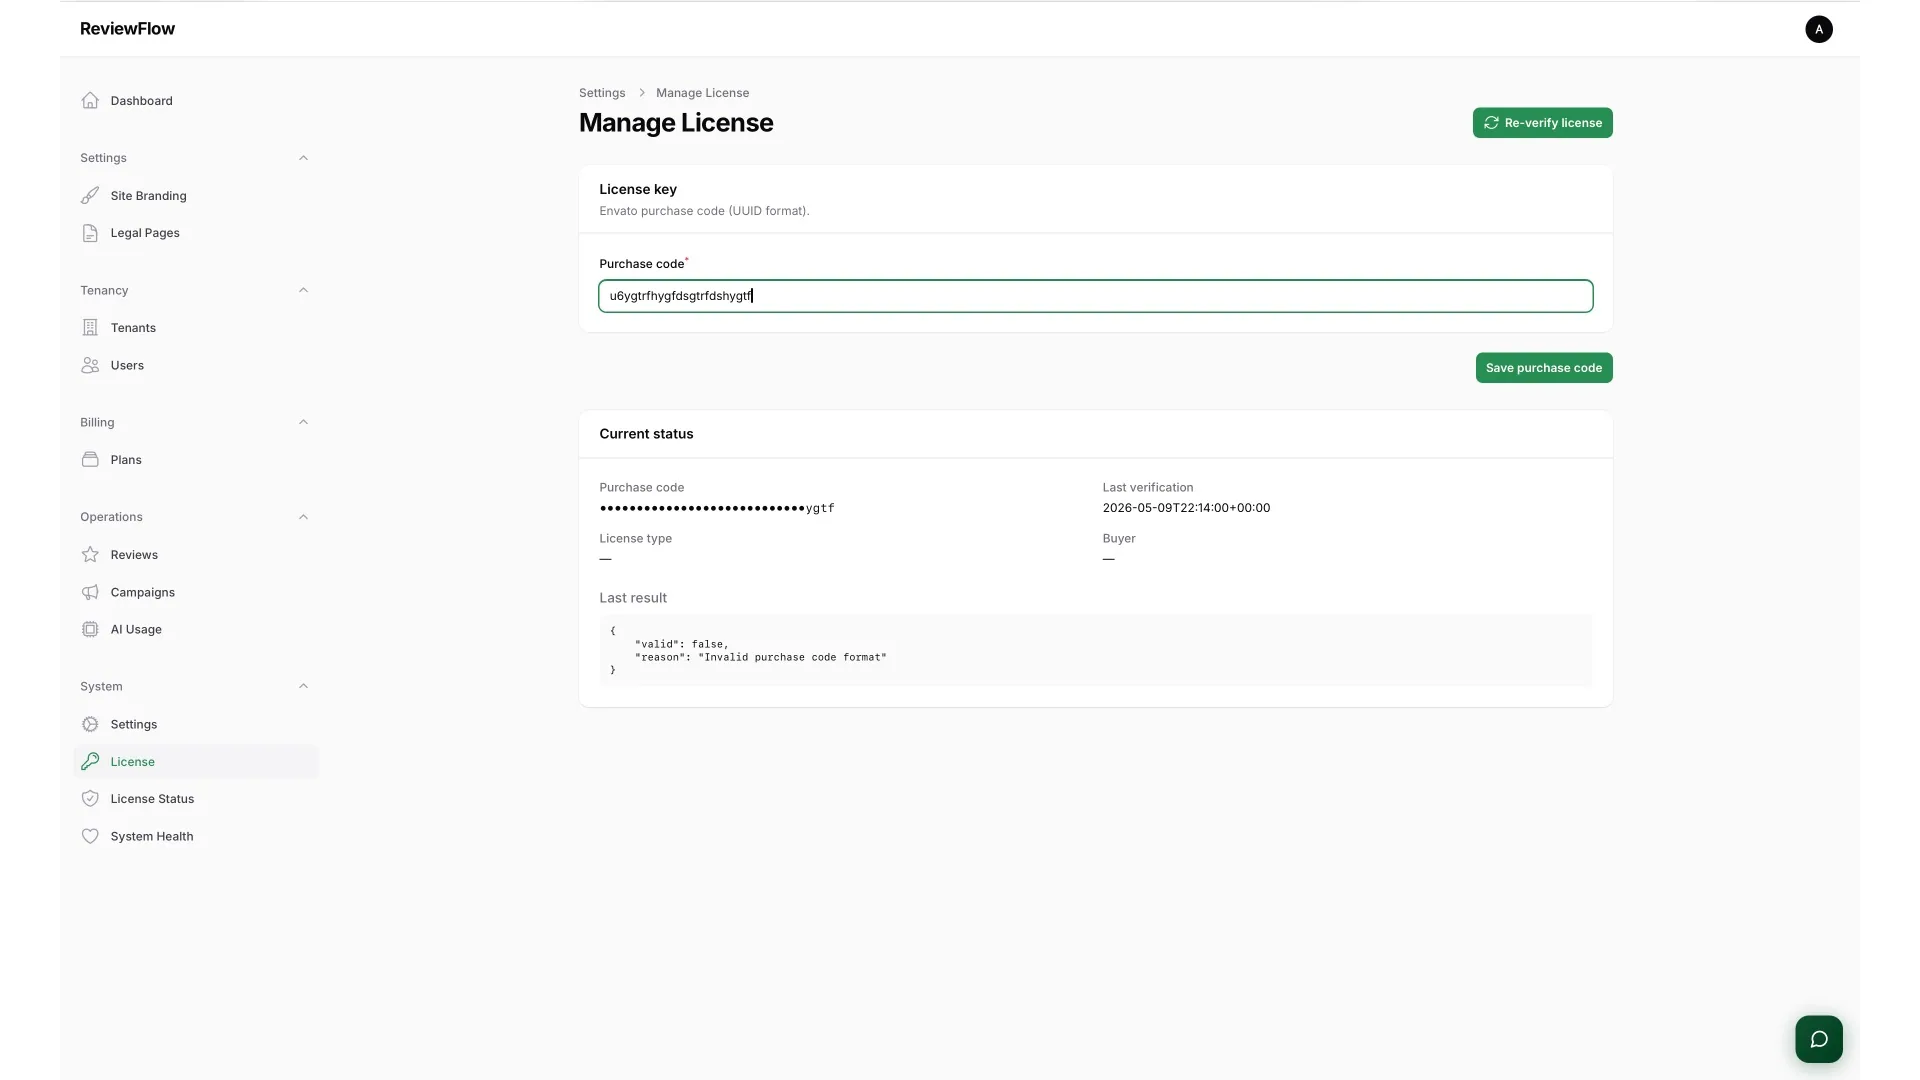Click Save purchase code button
This screenshot has width=1920, height=1080.
[1543, 368]
